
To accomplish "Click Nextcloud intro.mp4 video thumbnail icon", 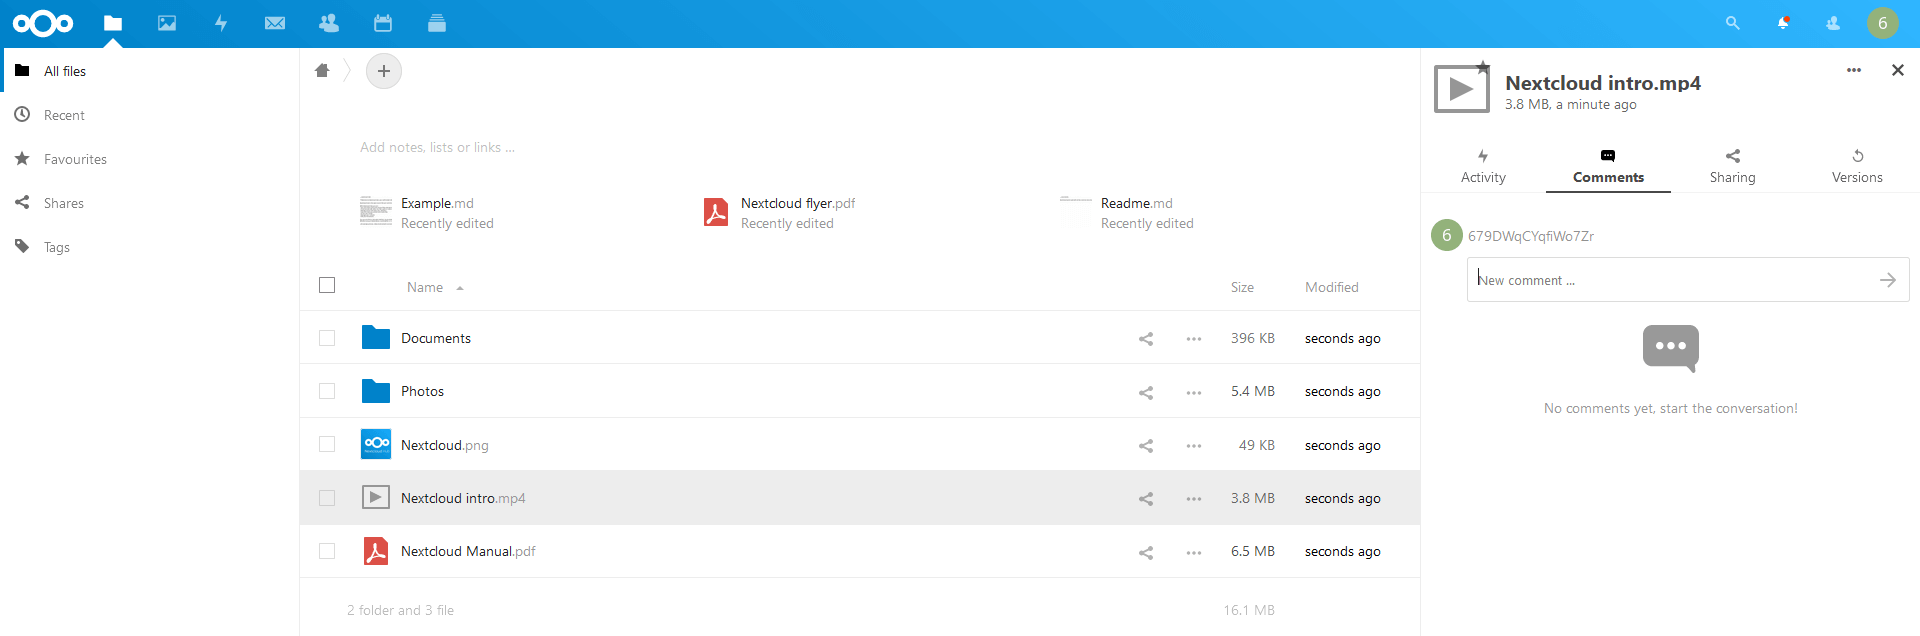I will [x=376, y=497].
